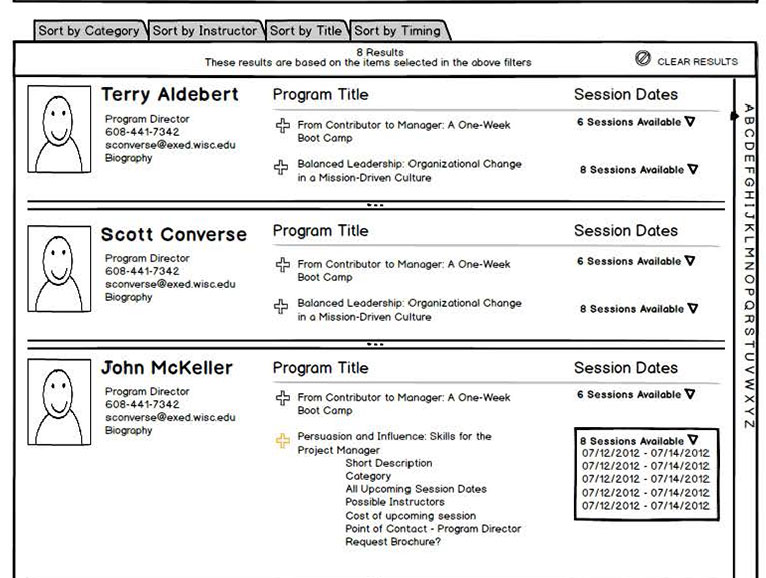Click the Category detail item
The height and width of the screenshot is (578, 766).
tap(368, 476)
